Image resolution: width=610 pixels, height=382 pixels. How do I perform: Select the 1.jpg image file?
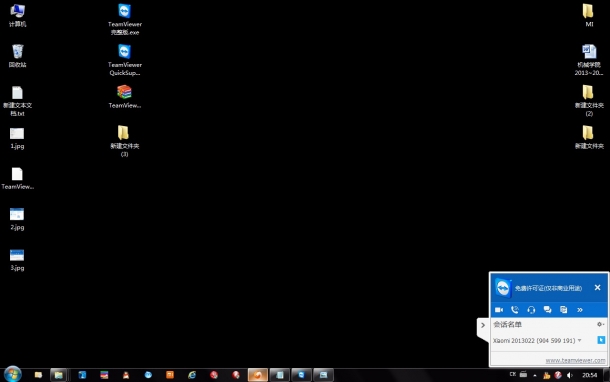(17, 138)
